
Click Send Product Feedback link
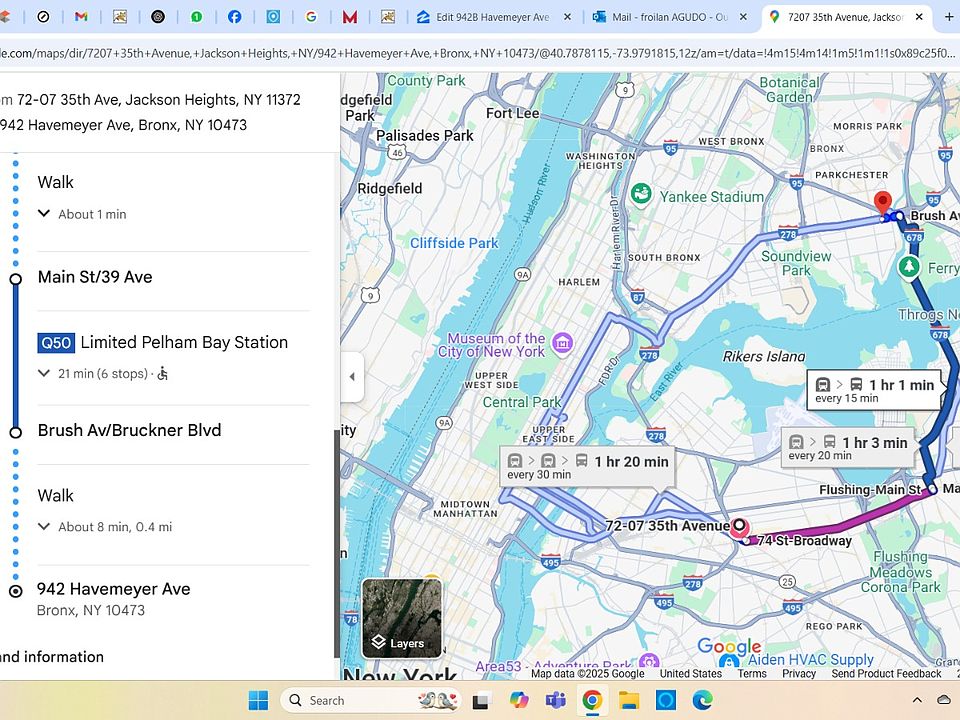[x=886, y=673]
